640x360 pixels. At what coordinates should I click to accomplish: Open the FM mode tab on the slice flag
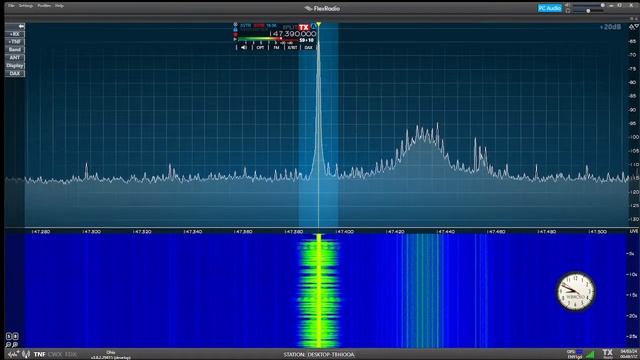276,48
